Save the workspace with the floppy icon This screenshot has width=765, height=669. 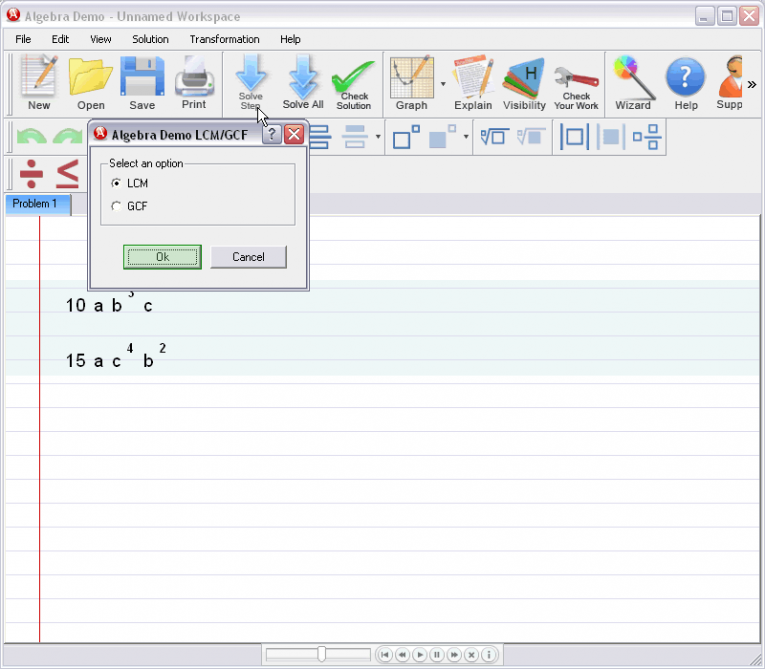coord(142,83)
